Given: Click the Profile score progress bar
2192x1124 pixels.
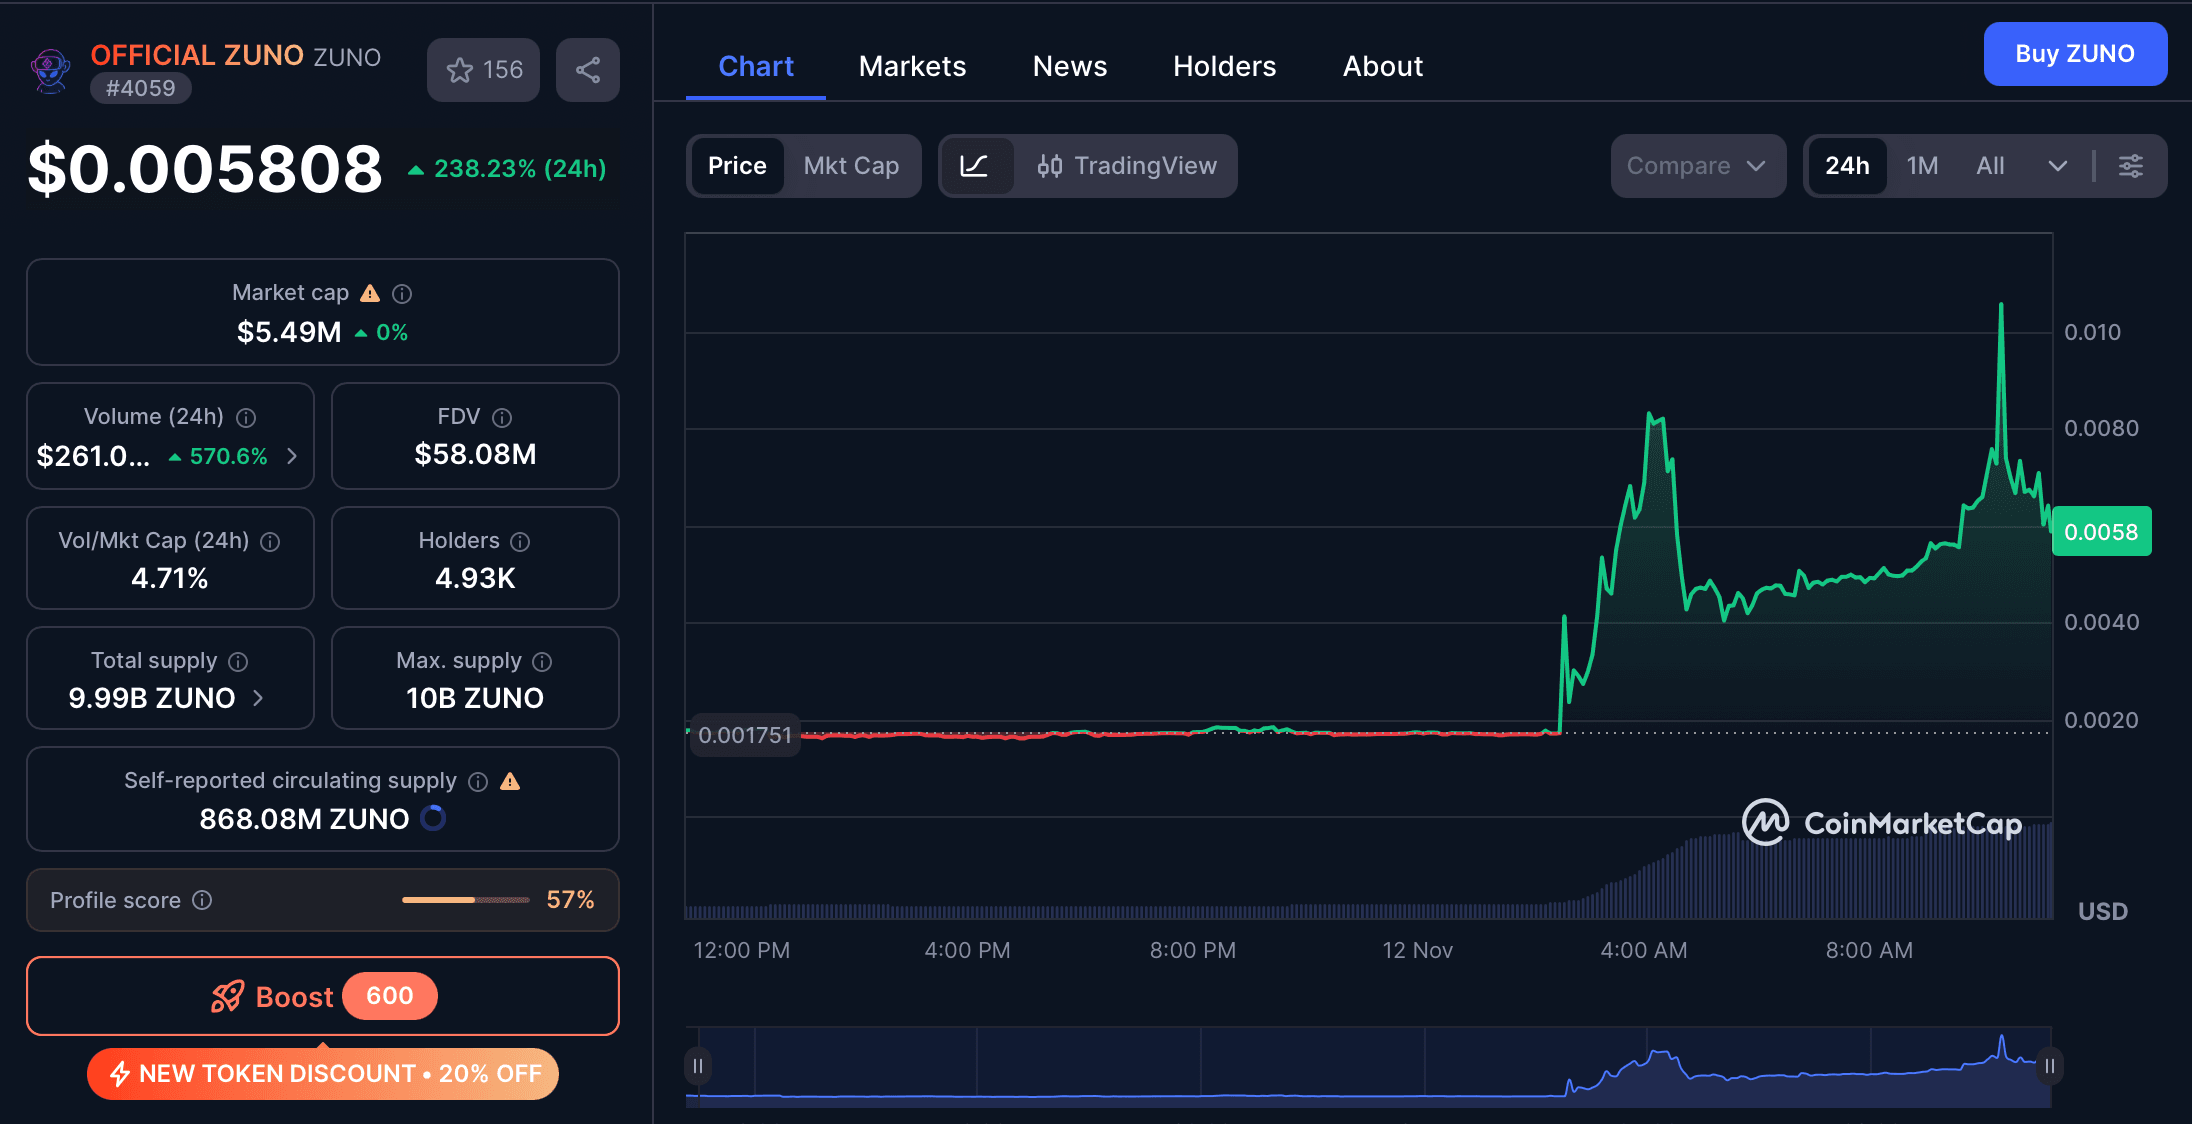Looking at the screenshot, I should tap(465, 899).
